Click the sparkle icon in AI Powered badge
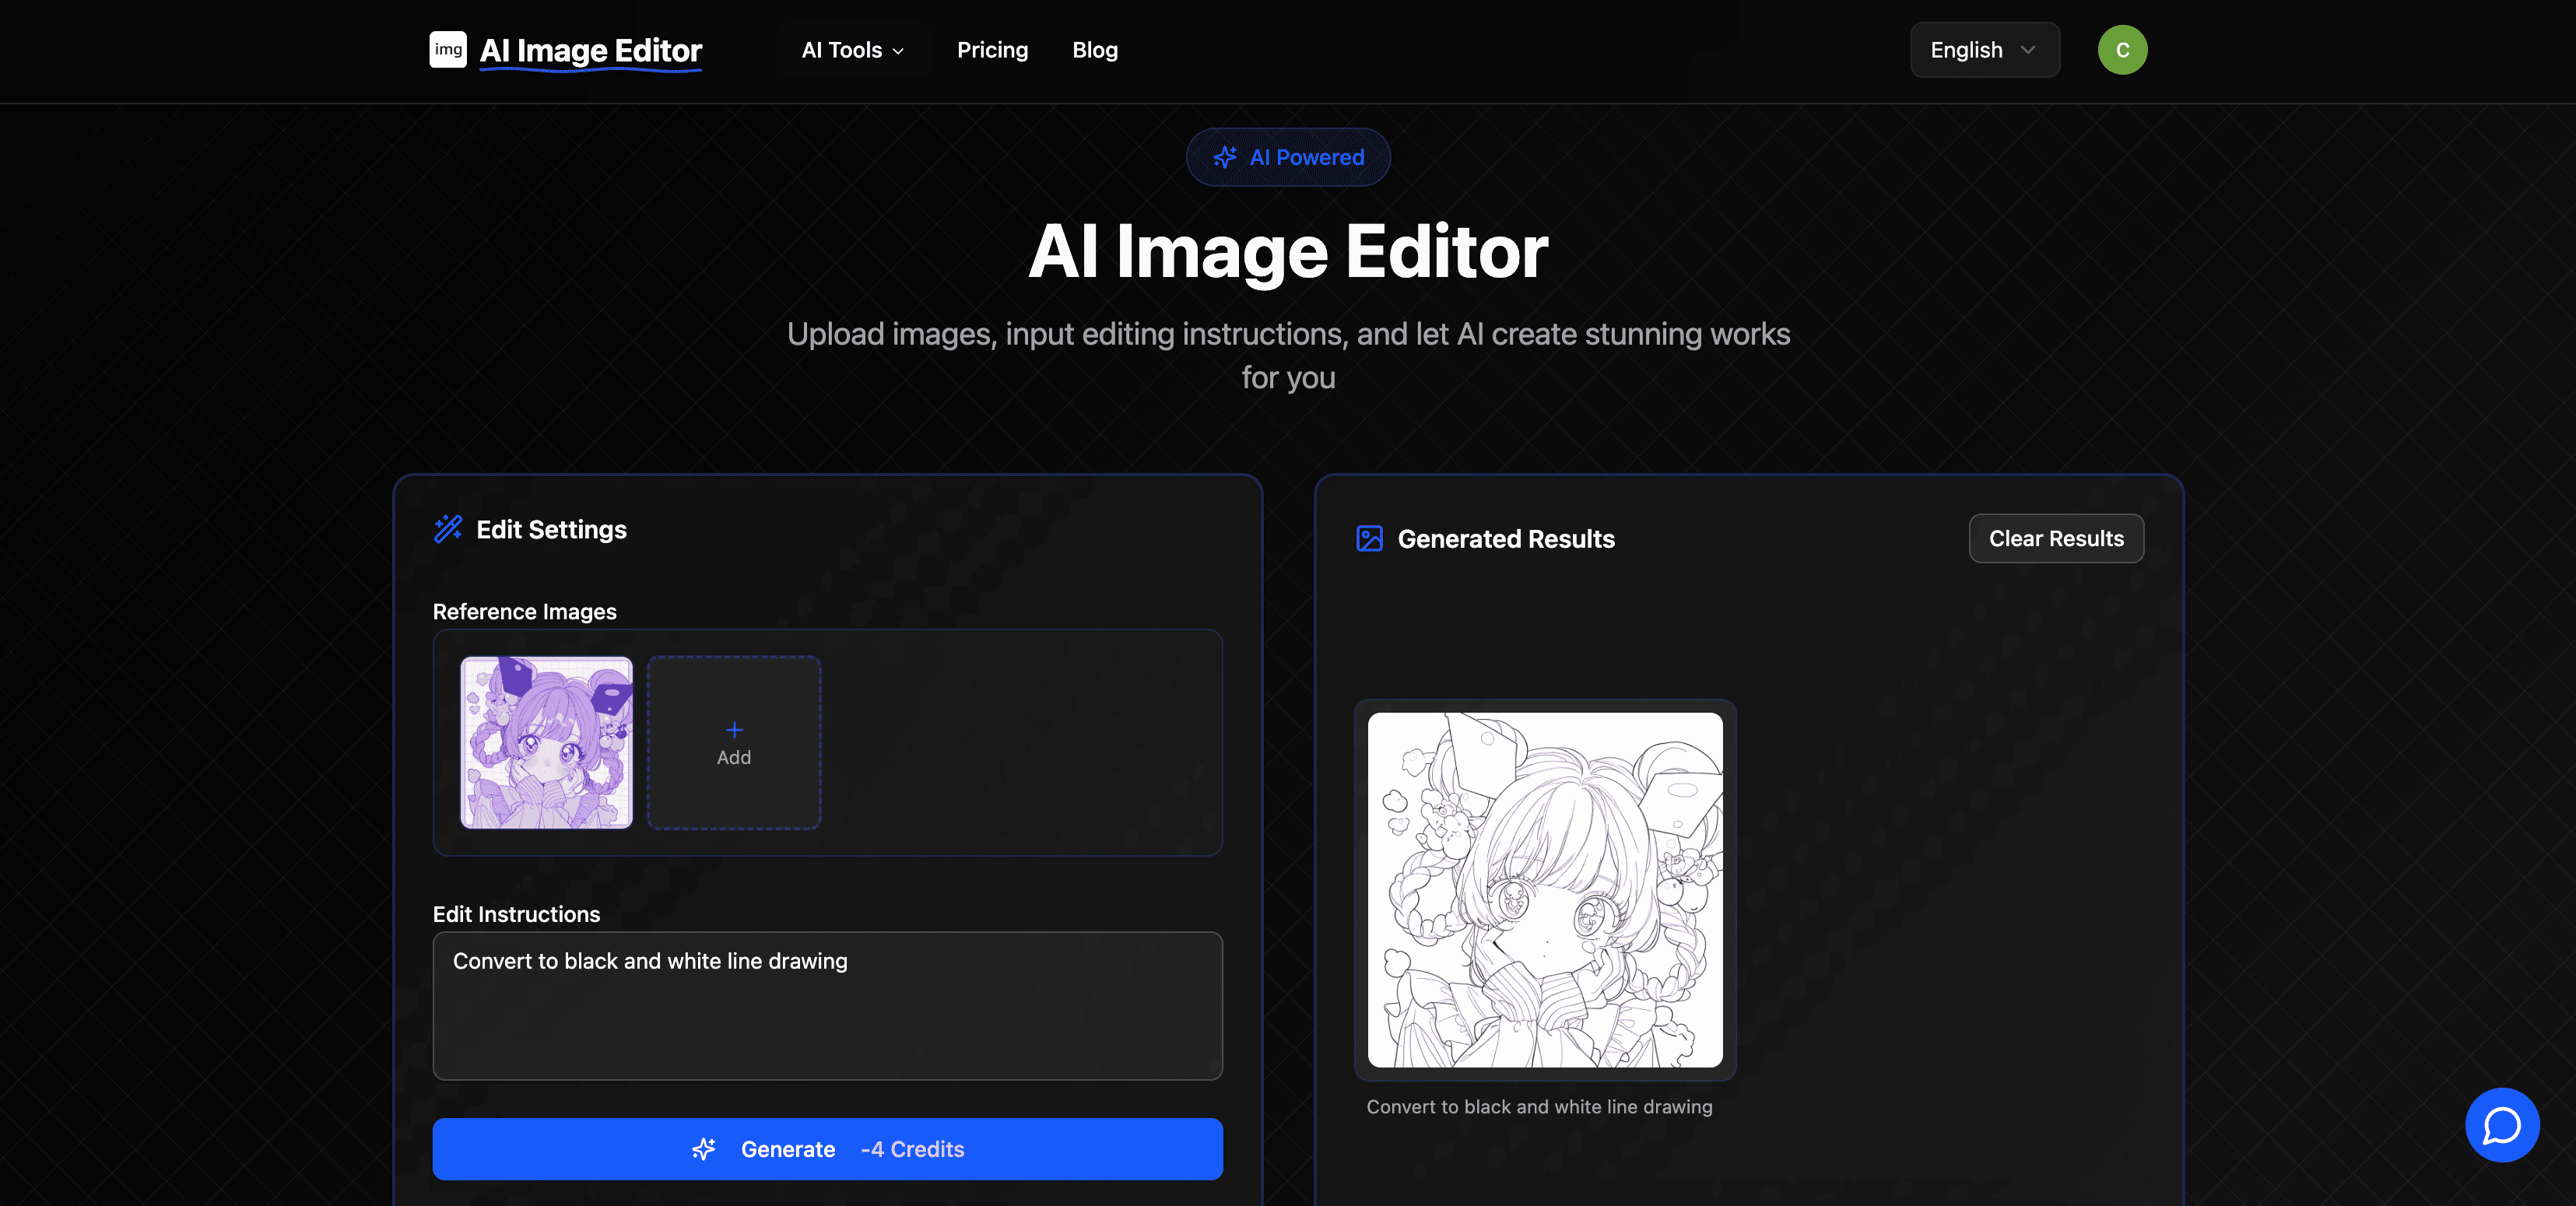The height and width of the screenshot is (1206, 2576). (x=1224, y=157)
